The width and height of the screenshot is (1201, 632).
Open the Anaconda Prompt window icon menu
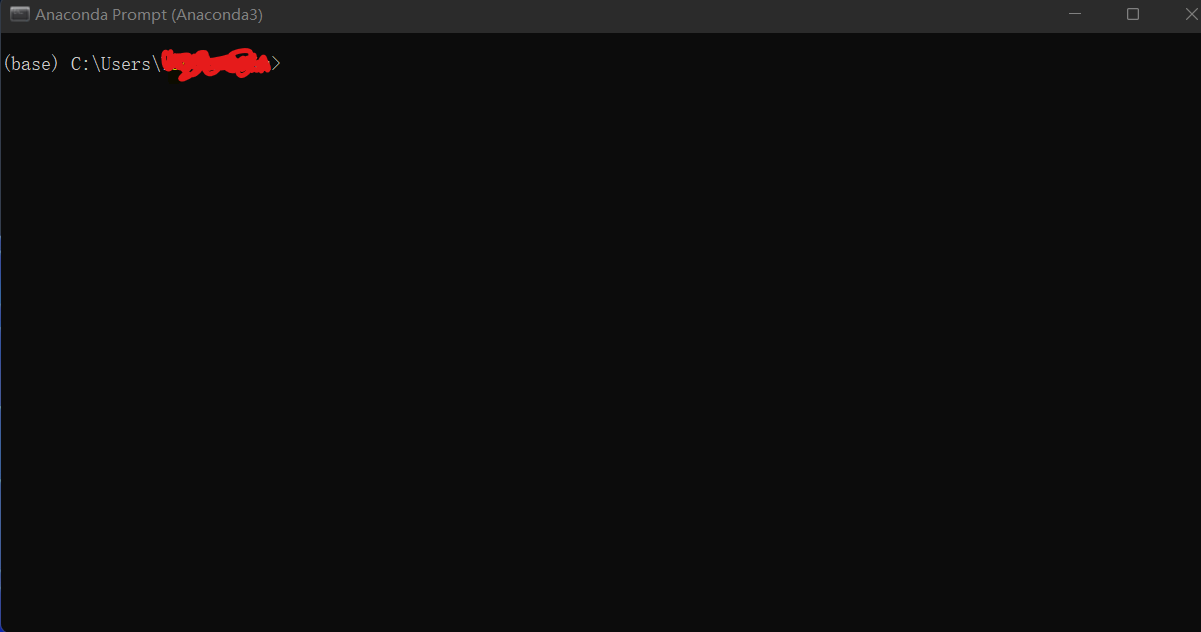(x=19, y=15)
